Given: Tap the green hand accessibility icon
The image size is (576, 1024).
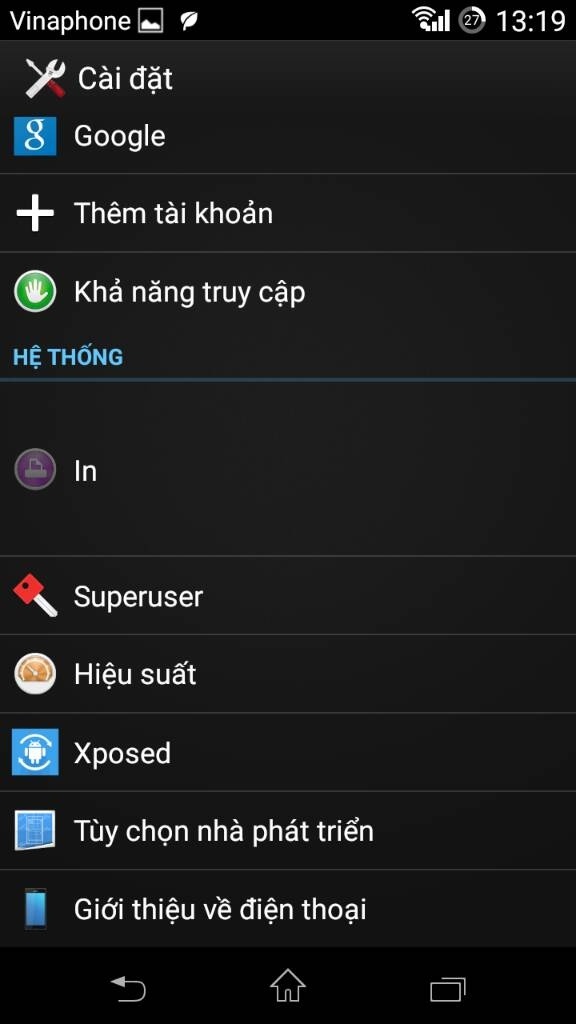Looking at the screenshot, I should pos(35,291).
